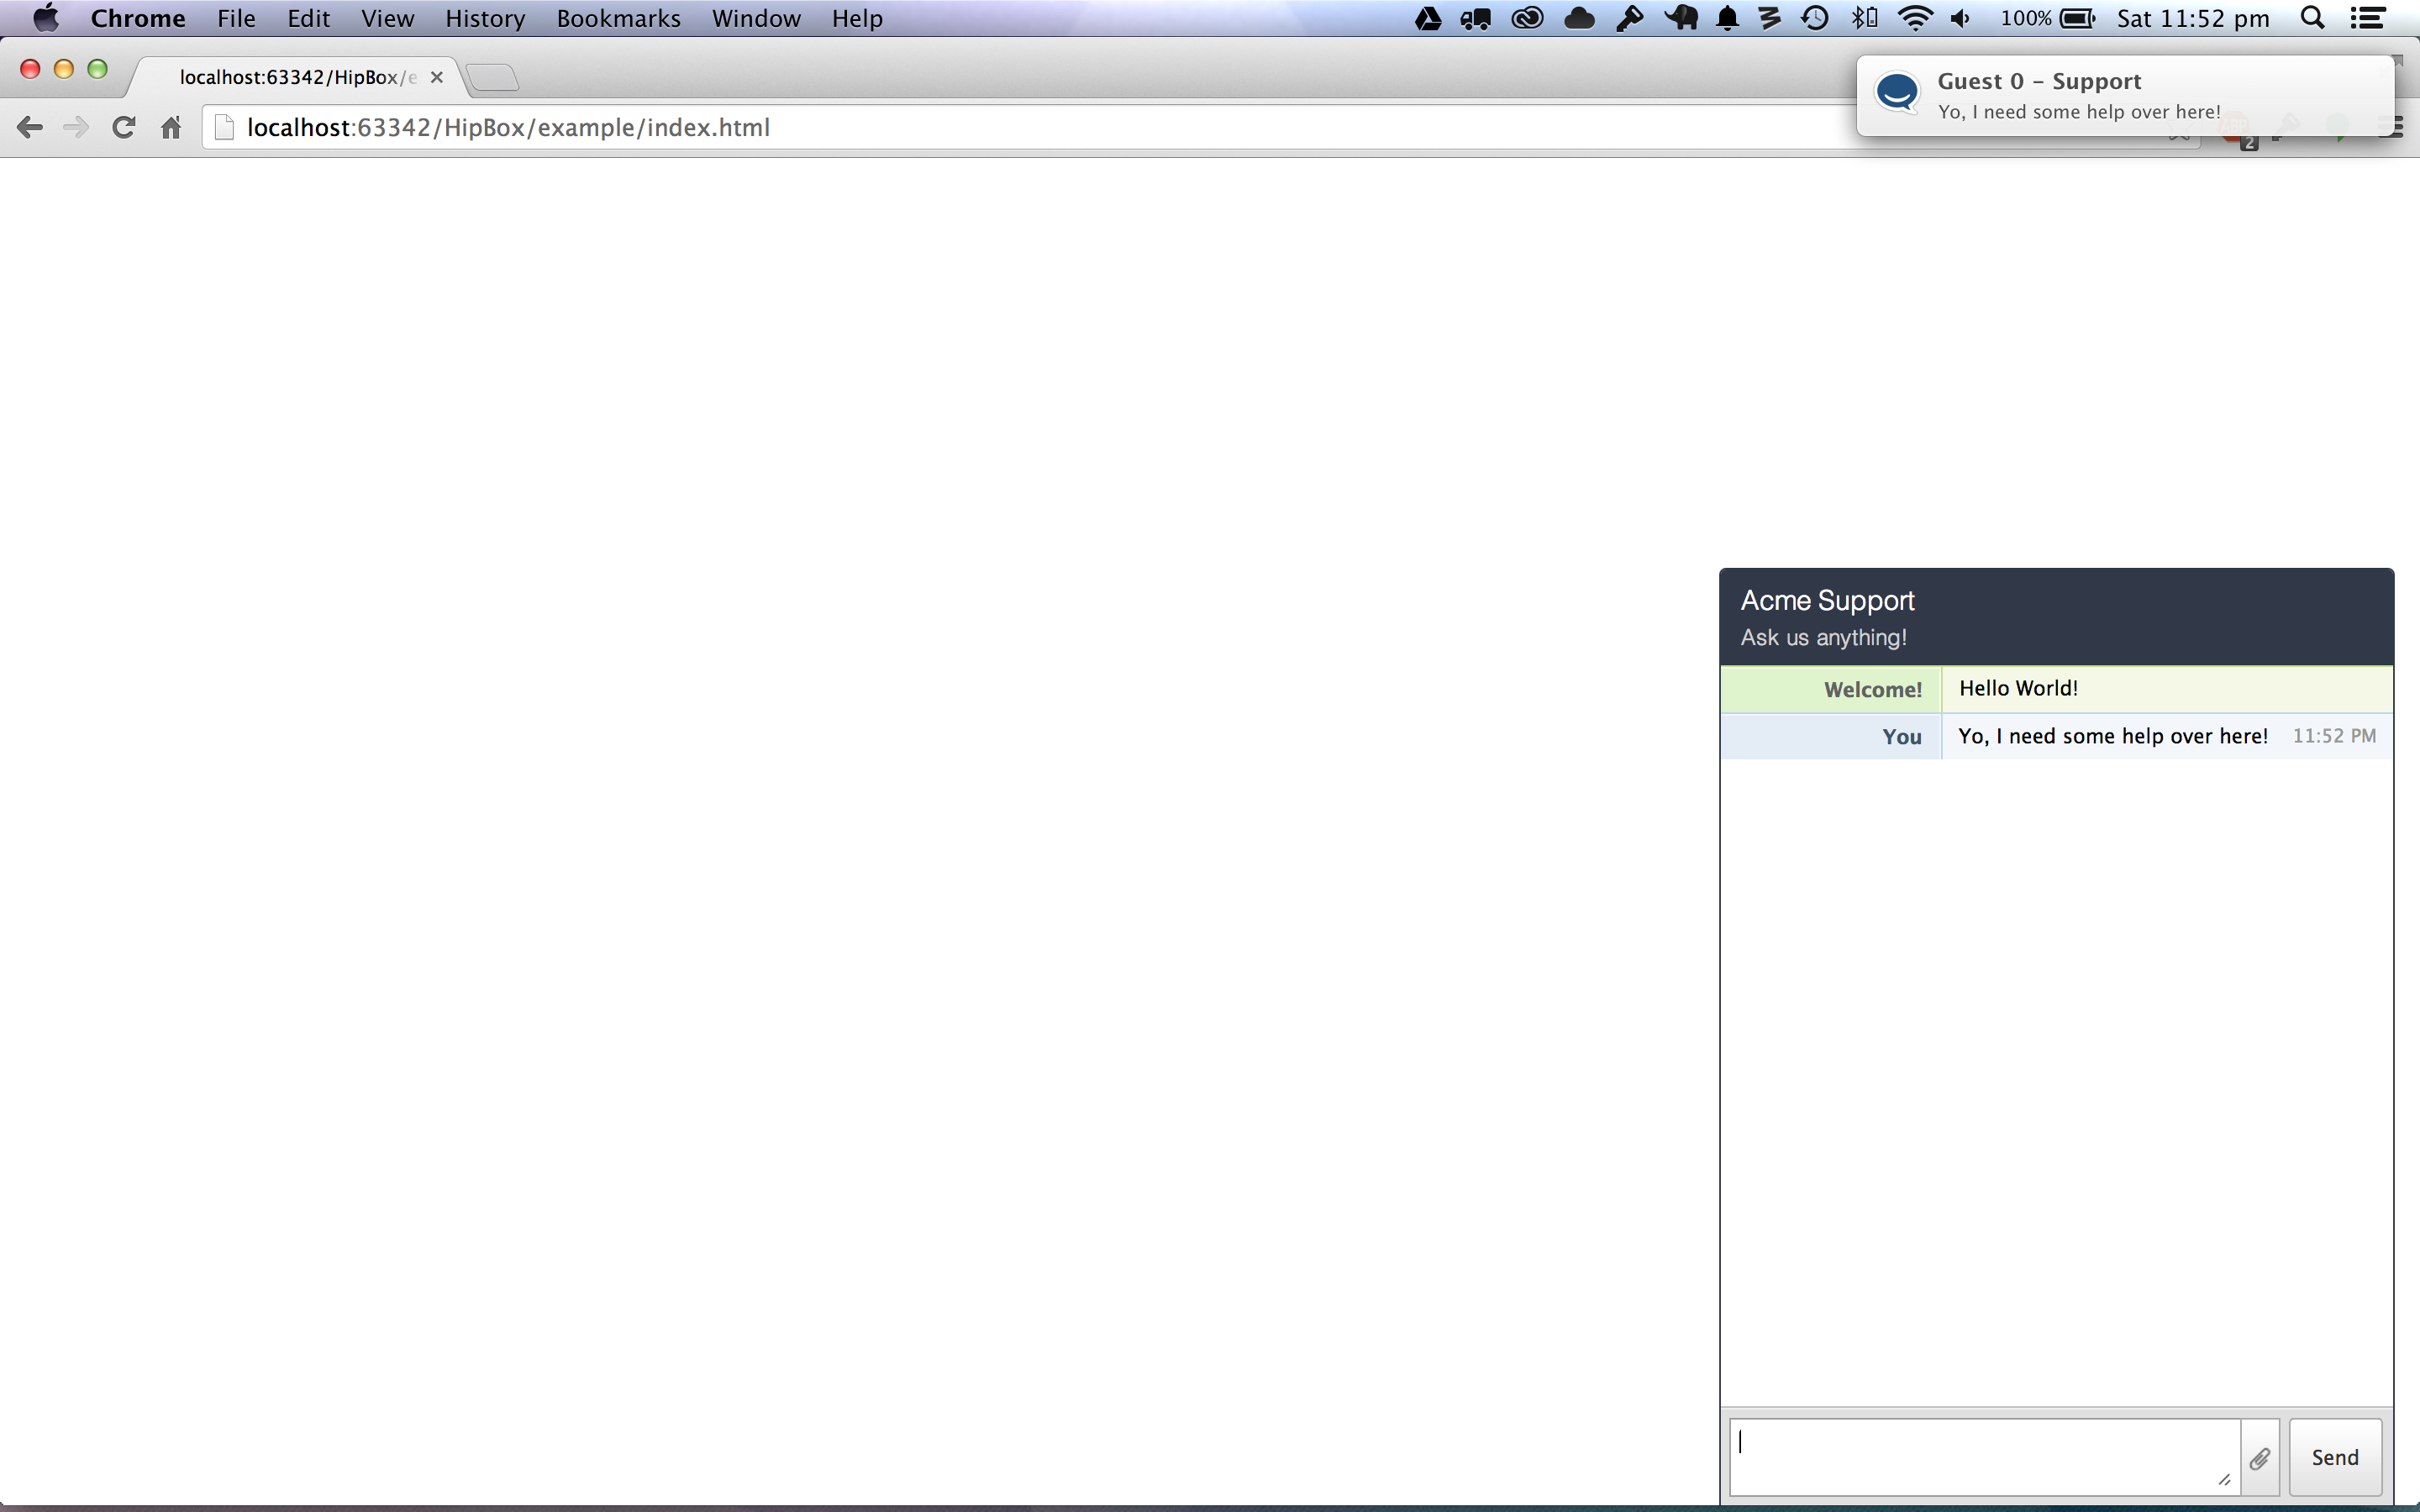Viewport: 2420px width, 1512px height.
Task: Open the Notification Center list icon
Action: (2368, 18)
